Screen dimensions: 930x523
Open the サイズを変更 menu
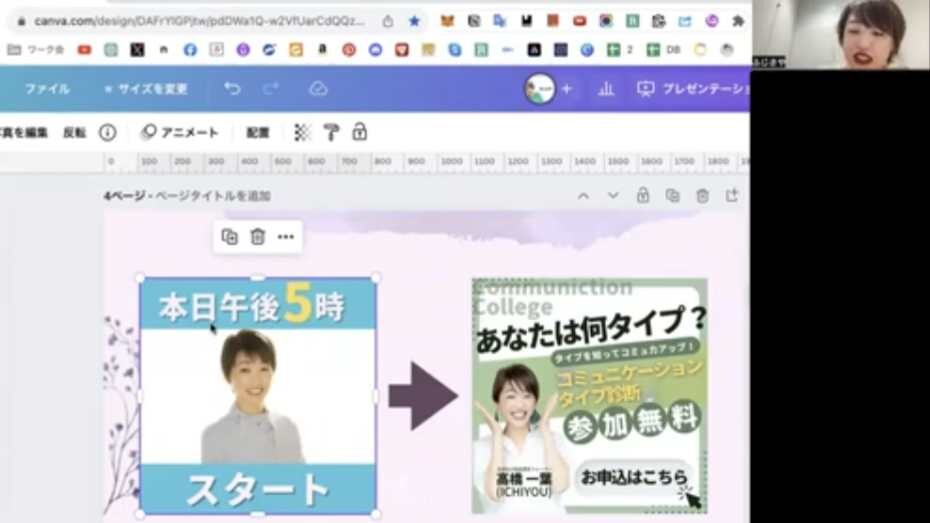click(146, 89)
